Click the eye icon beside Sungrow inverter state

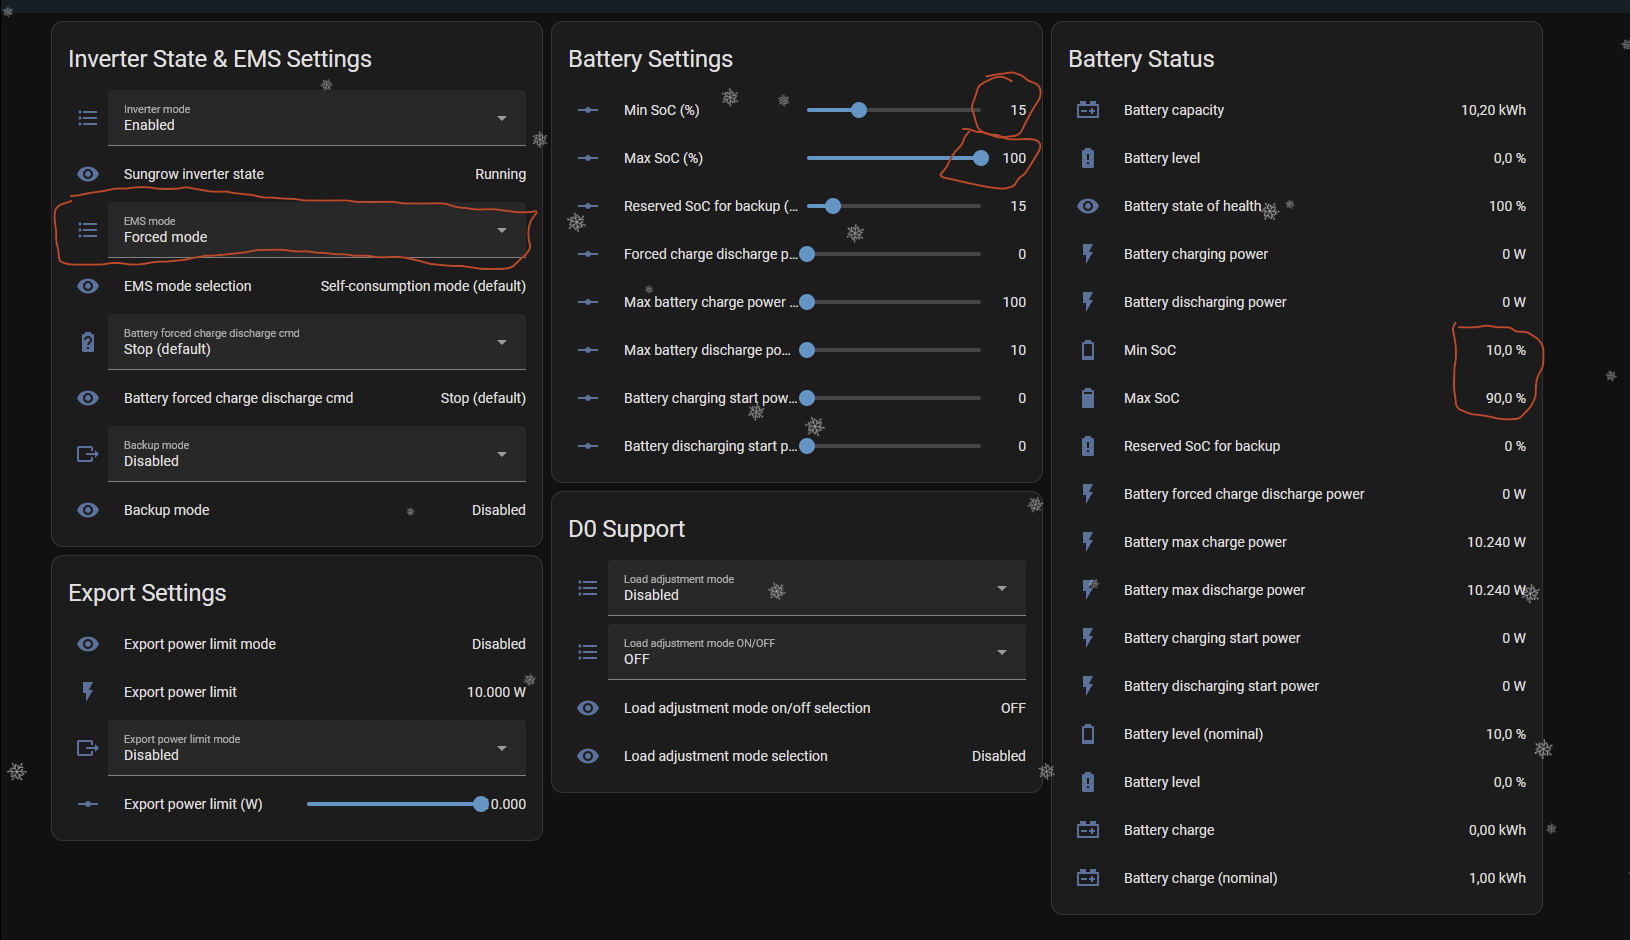88,174
